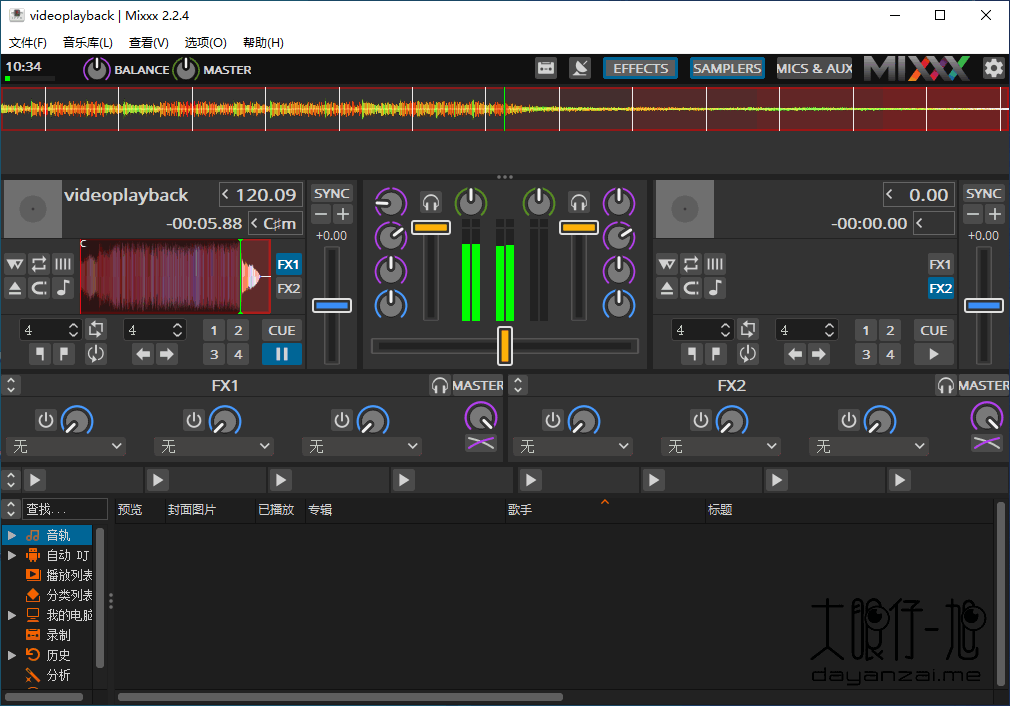Open the Mixxx settings gear icon
Image resolution: width=1010 pixels, height=706 pixels.
[x=994, y=68]
